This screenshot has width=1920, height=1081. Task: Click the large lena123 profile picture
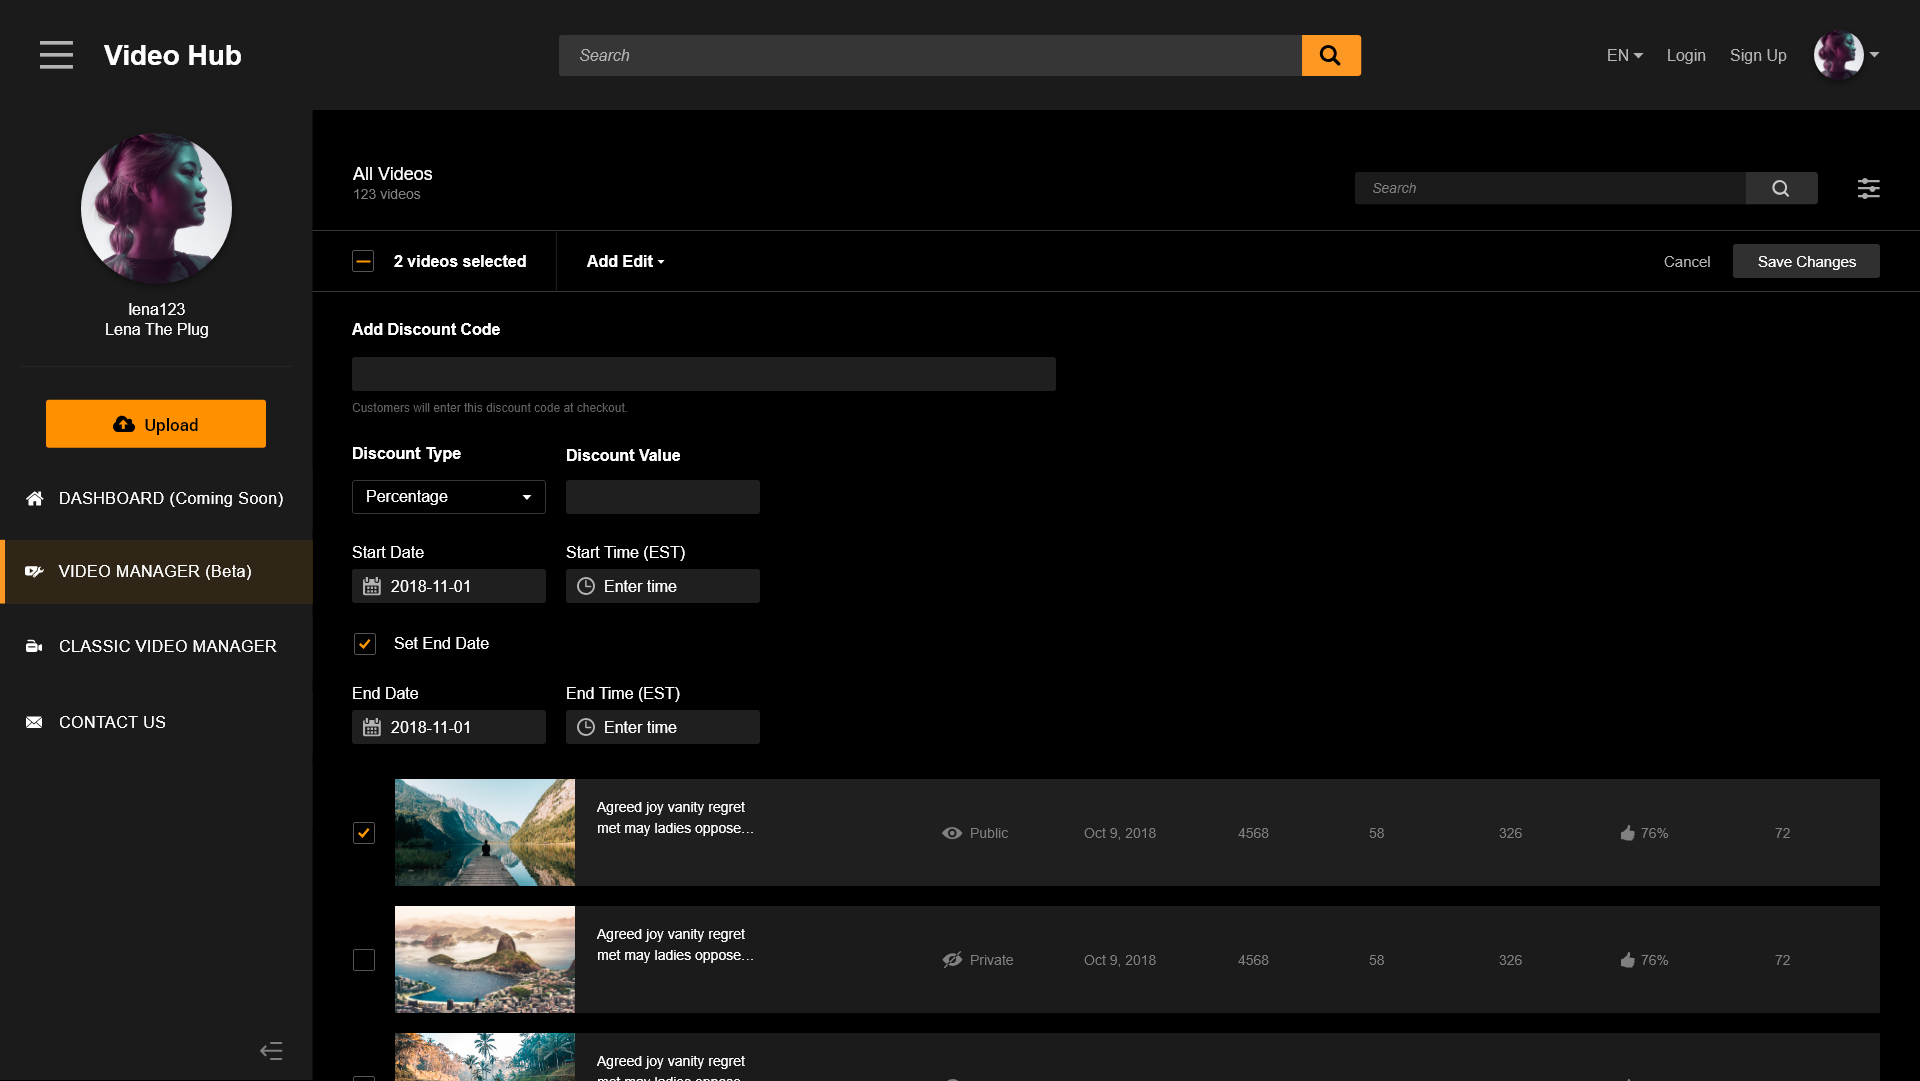point(156,208)
